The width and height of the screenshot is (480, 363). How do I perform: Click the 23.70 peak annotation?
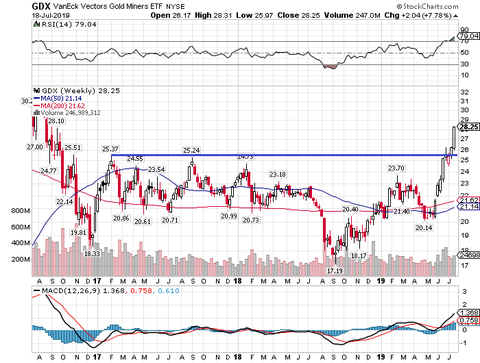[x=396, y=168]
